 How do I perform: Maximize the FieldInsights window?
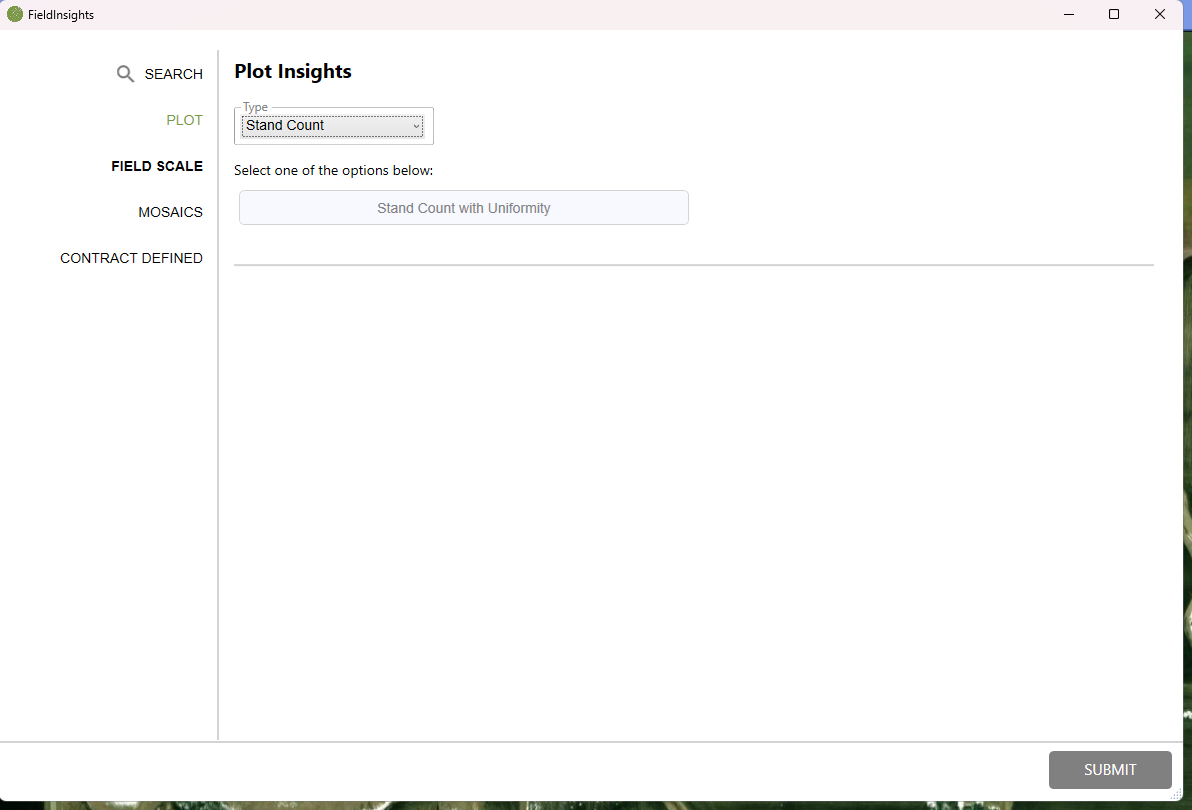click(x=1114, y=14)
